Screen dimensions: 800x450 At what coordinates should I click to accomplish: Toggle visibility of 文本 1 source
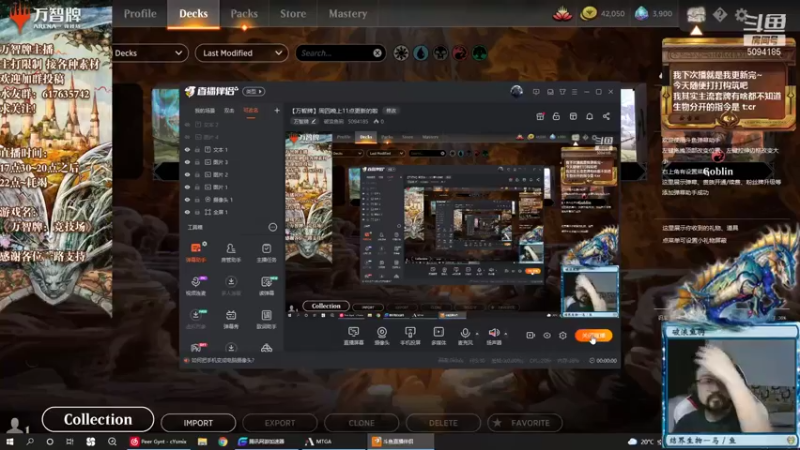point(187,150)
